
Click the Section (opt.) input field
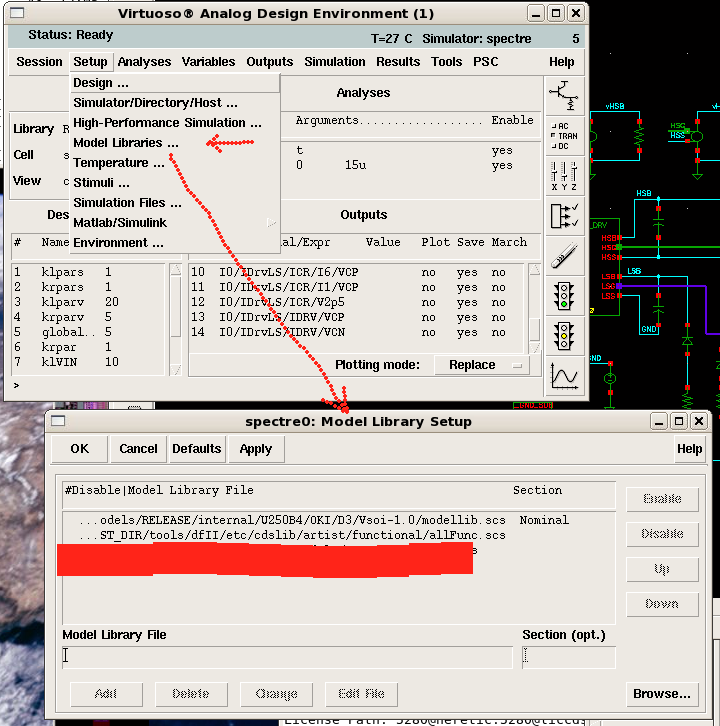(x=569, y=657)
